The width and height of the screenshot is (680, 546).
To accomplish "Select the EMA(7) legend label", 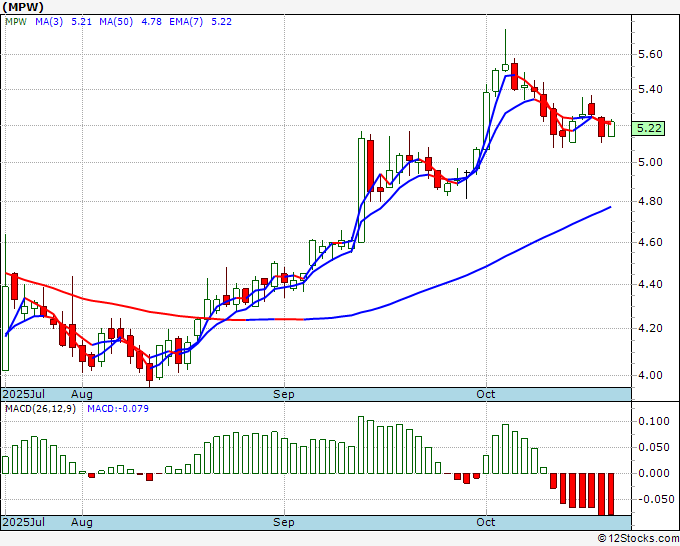I will (x=186, y=22).
